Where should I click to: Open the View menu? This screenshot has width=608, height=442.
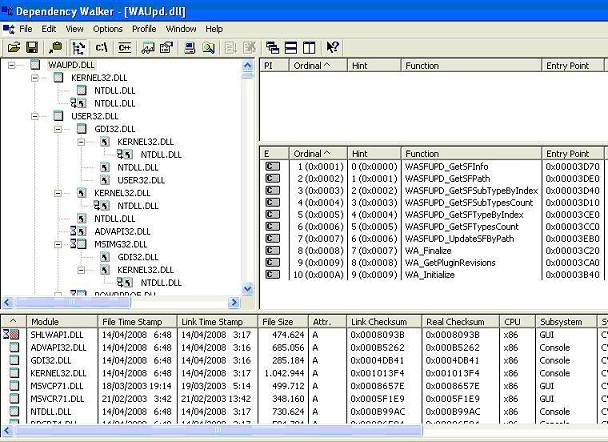point(74,29)
